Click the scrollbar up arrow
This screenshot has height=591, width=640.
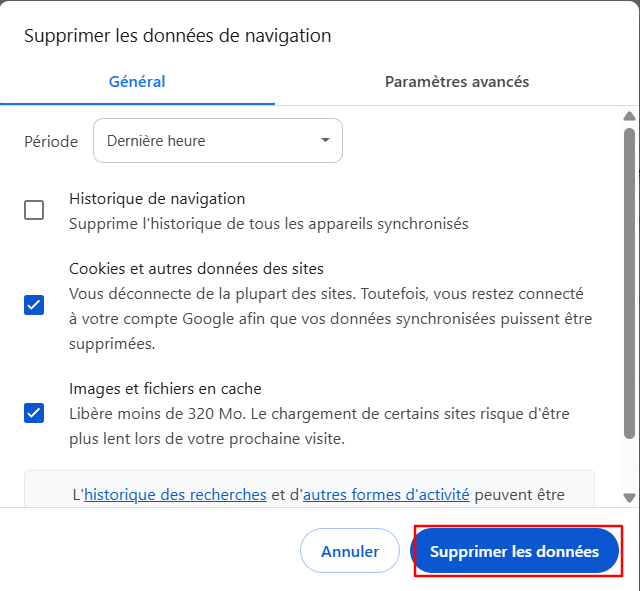coord(629,116)
